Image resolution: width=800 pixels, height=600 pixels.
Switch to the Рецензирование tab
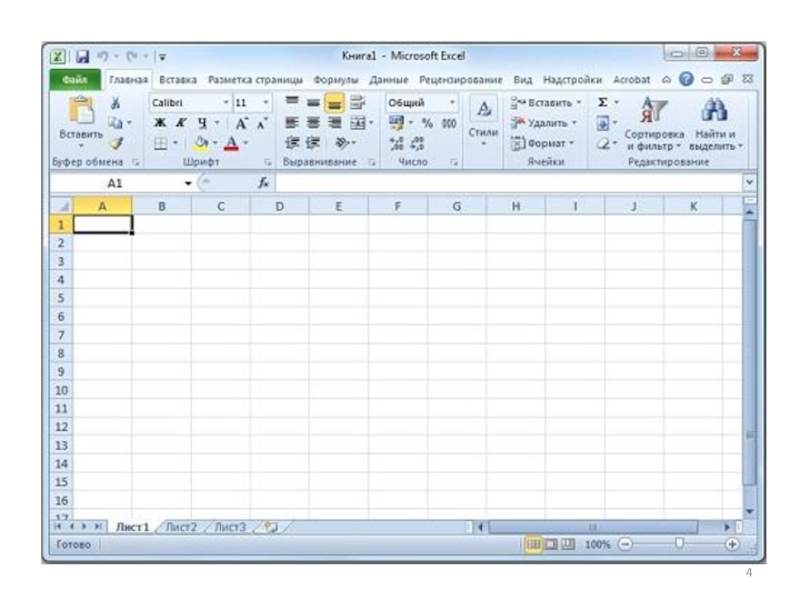(461, 80)
